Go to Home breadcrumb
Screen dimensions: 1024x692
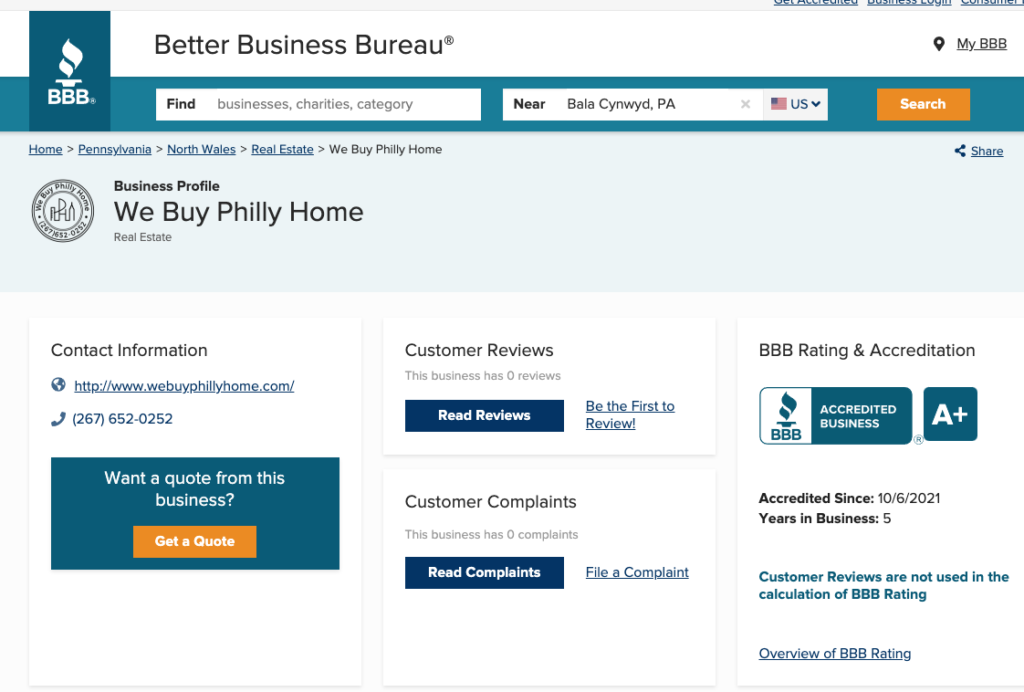46,149
